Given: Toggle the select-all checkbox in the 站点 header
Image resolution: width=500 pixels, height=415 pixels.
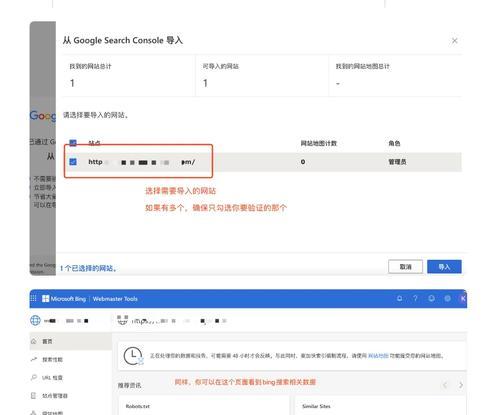Looking at the screenshot, I should coord(73,143).
